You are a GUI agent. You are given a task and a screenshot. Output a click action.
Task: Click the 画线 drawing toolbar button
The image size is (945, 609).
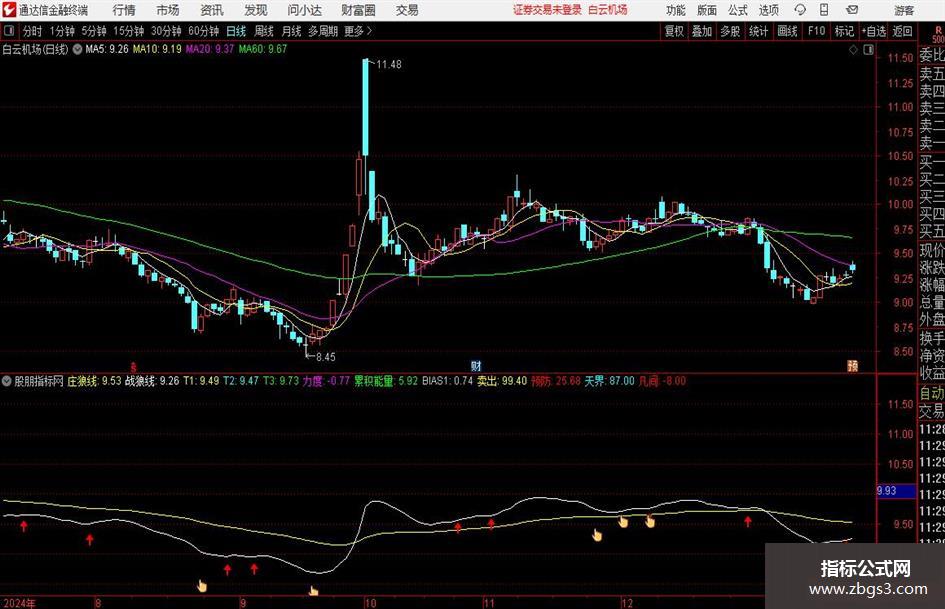(x=787, y=31)
